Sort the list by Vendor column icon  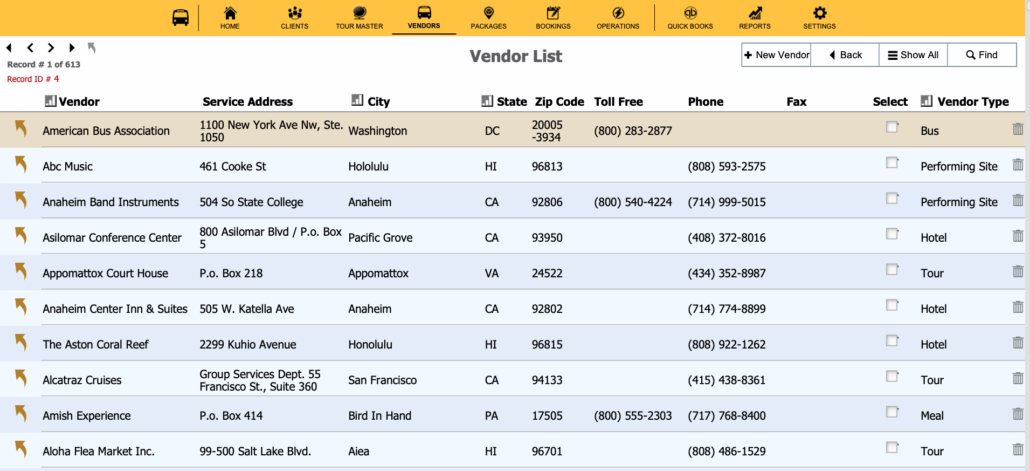(x=51, y=101)
